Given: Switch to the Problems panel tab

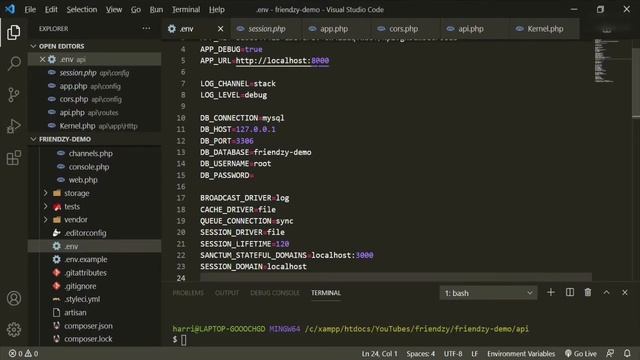Looking at the screenshot, I should 188,293.
